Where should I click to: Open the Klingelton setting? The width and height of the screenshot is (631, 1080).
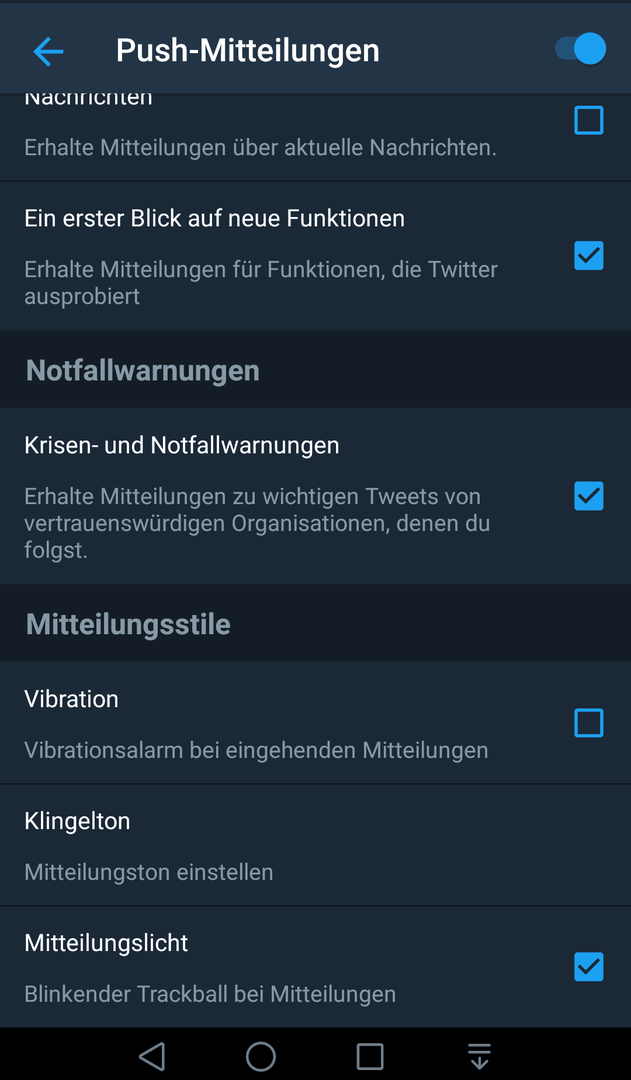pos(316,845)
